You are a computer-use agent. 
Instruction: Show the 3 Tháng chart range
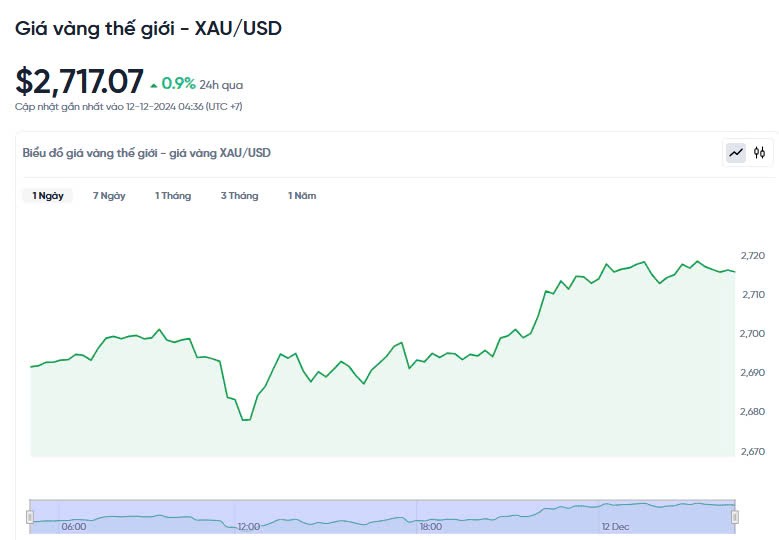239,196
